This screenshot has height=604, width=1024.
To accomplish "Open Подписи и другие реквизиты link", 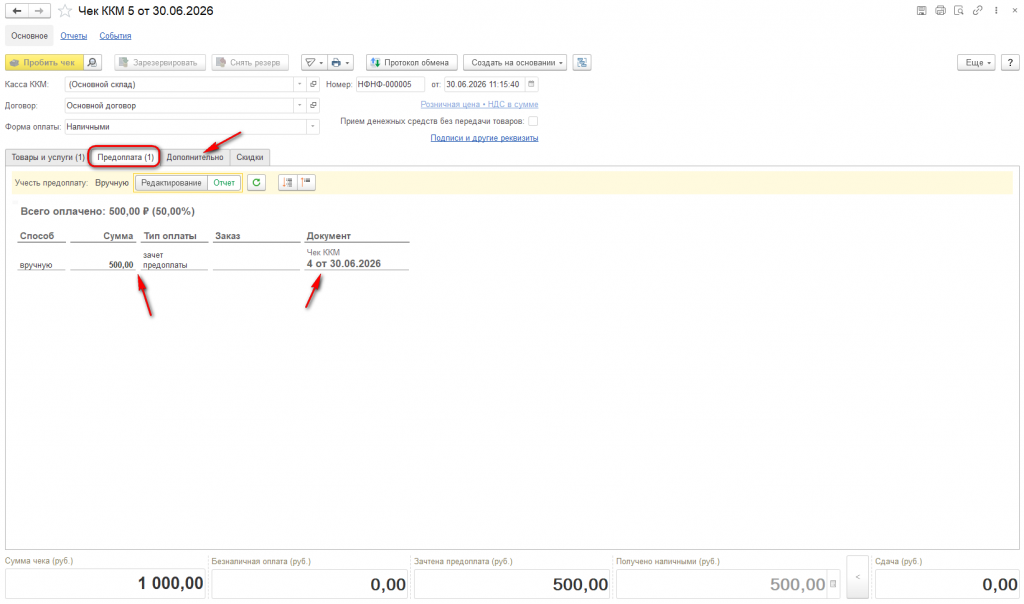I will point(485,138).
